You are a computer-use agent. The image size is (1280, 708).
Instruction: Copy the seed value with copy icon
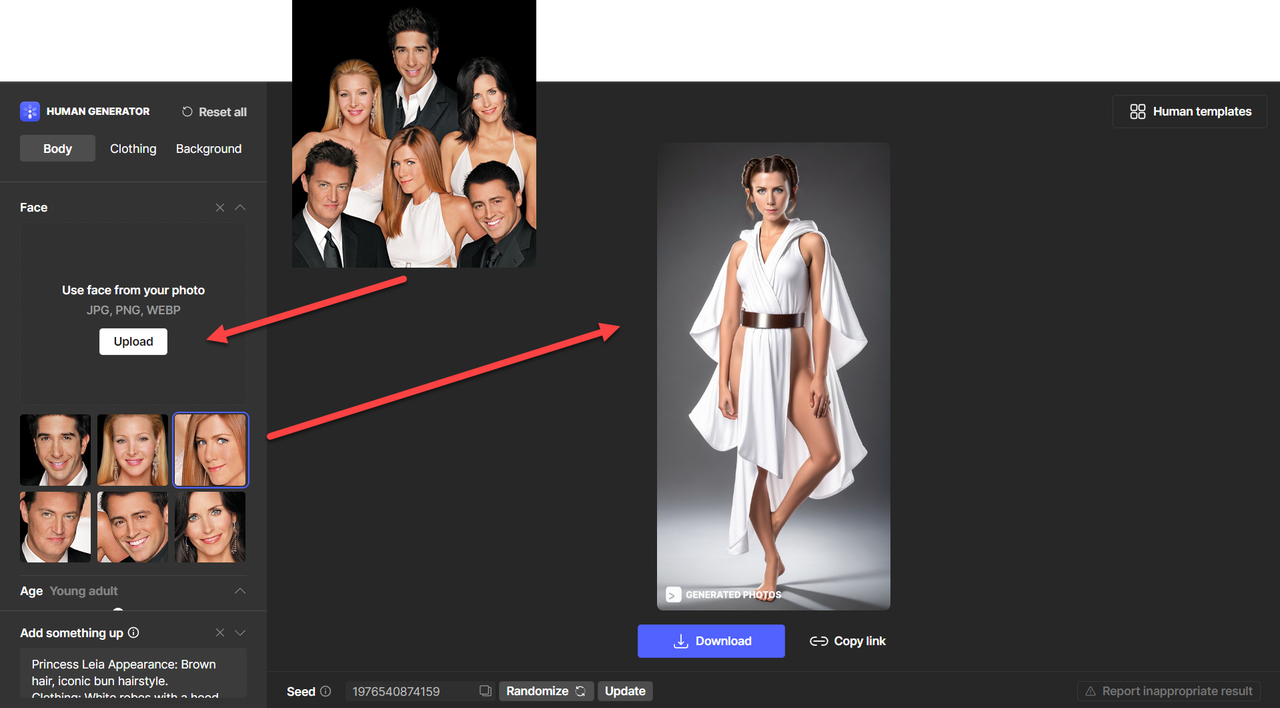[485, 691]
